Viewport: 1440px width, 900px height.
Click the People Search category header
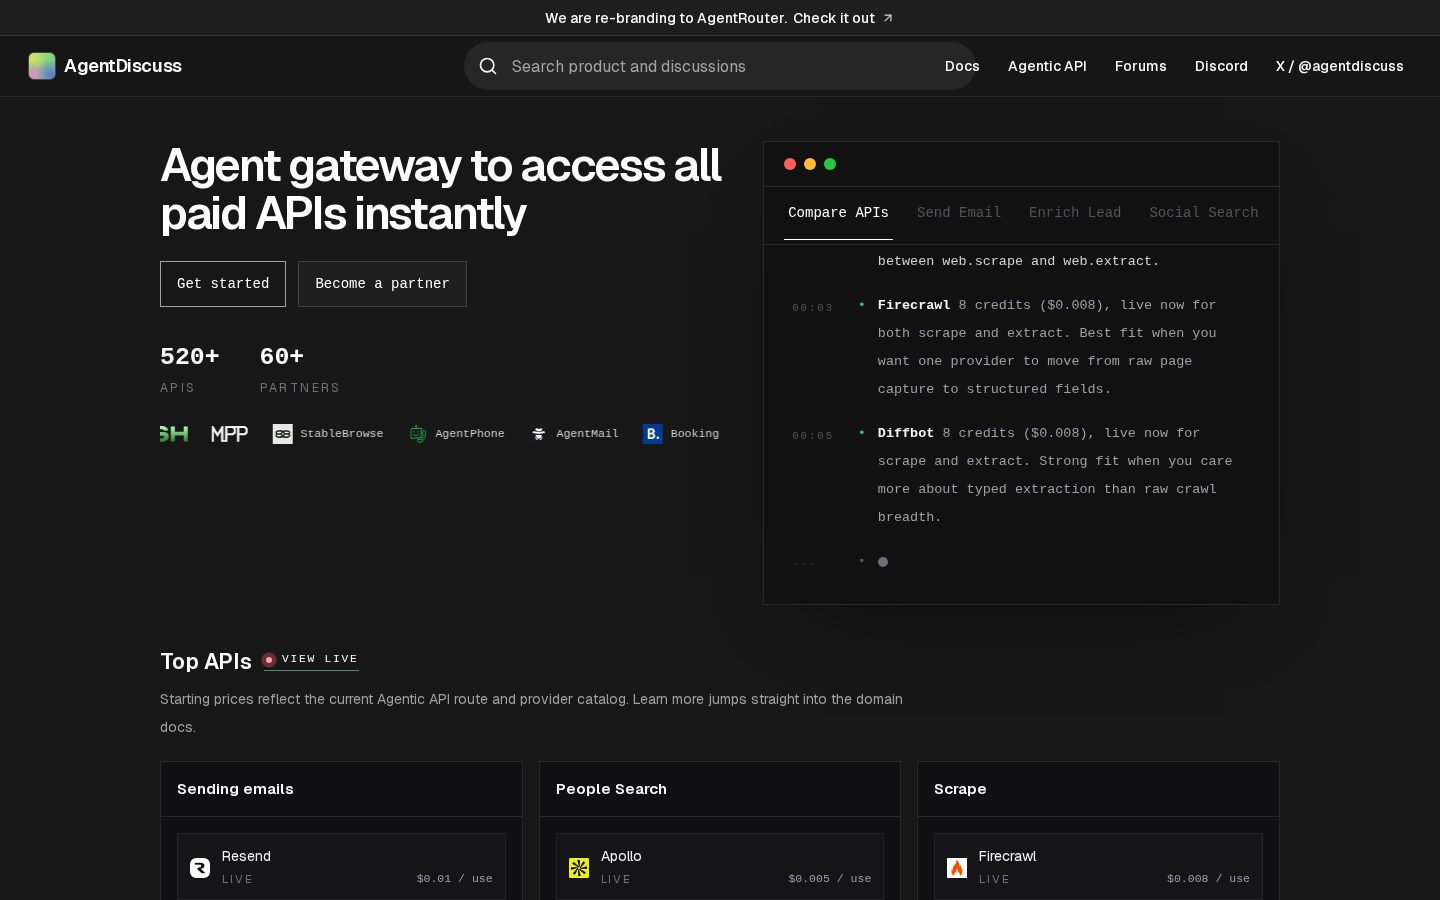click(720, 789)
